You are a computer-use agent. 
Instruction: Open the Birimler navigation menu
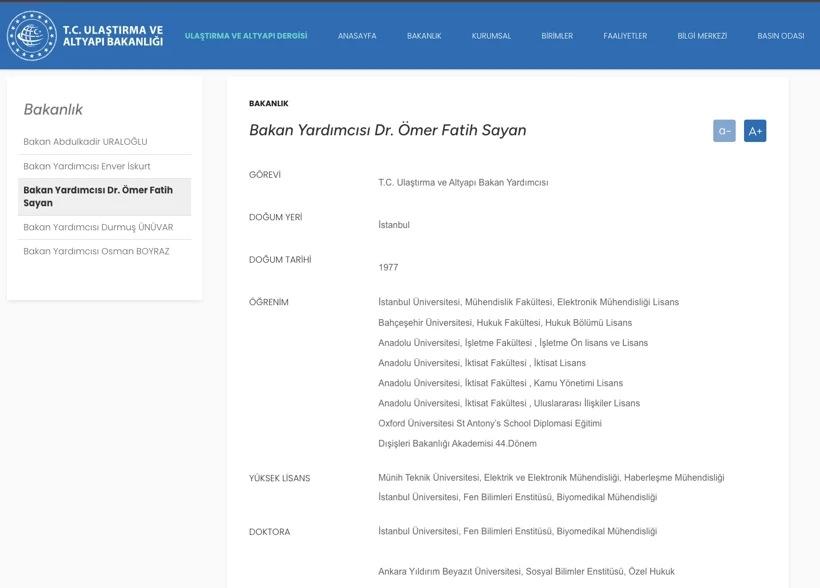click(x=557, y=36)
